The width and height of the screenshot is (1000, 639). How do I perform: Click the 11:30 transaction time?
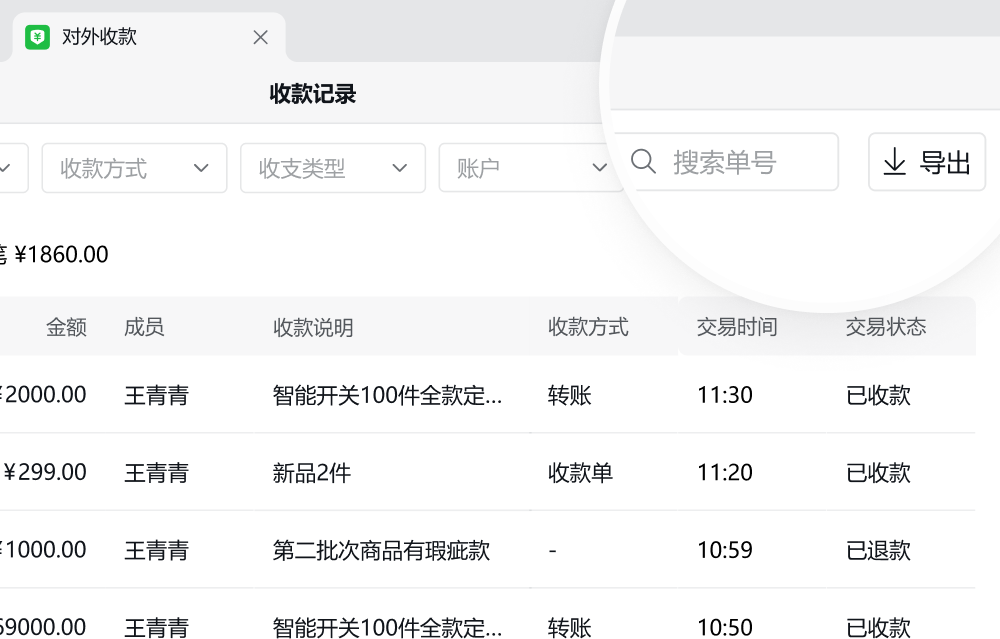click(x=724, y=395)
